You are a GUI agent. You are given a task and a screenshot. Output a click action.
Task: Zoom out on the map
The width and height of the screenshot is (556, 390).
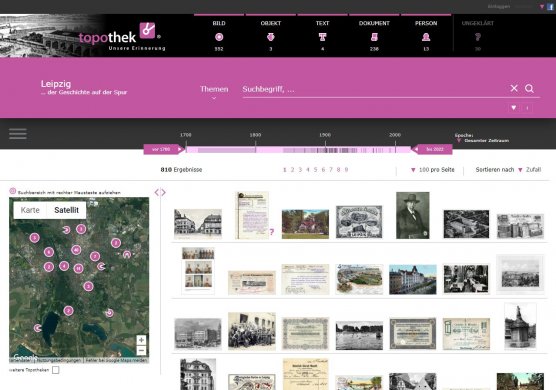point(141,351)
